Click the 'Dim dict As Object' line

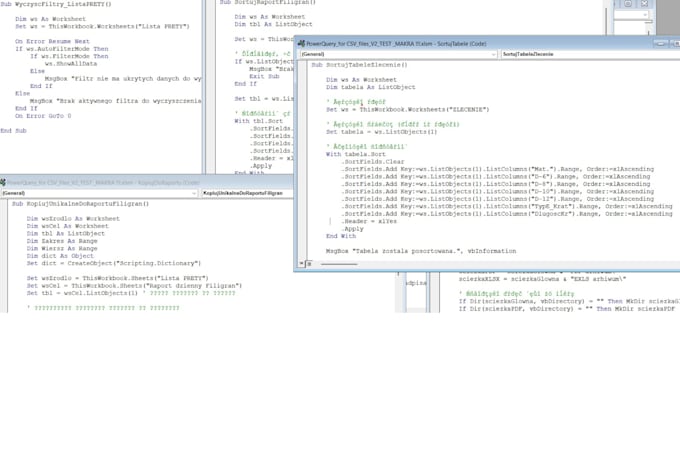click(x=60, y=256)
